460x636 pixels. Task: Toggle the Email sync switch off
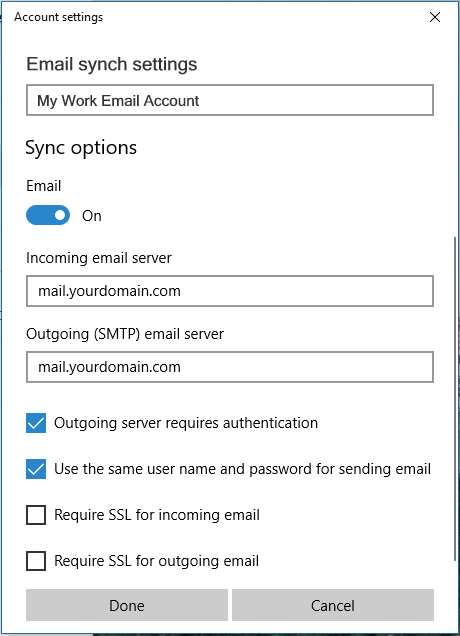point(48,215)
